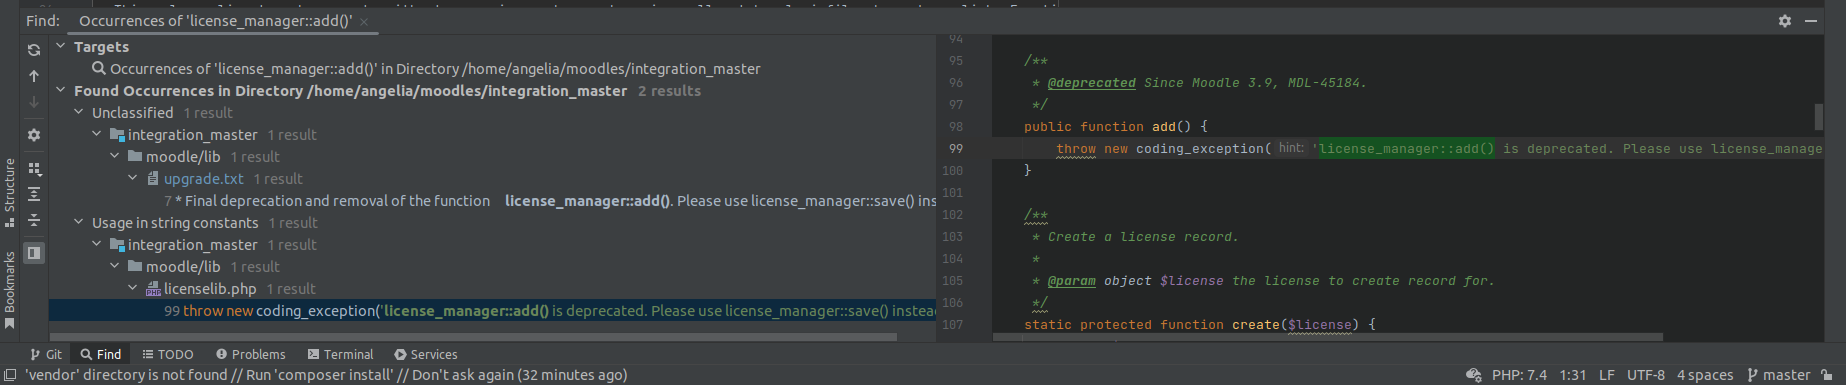Viewport: 1846px width, 385px height.
Task: Select the line 7 'Final deprecation and removal' result
Action: (x=492, y=201)
